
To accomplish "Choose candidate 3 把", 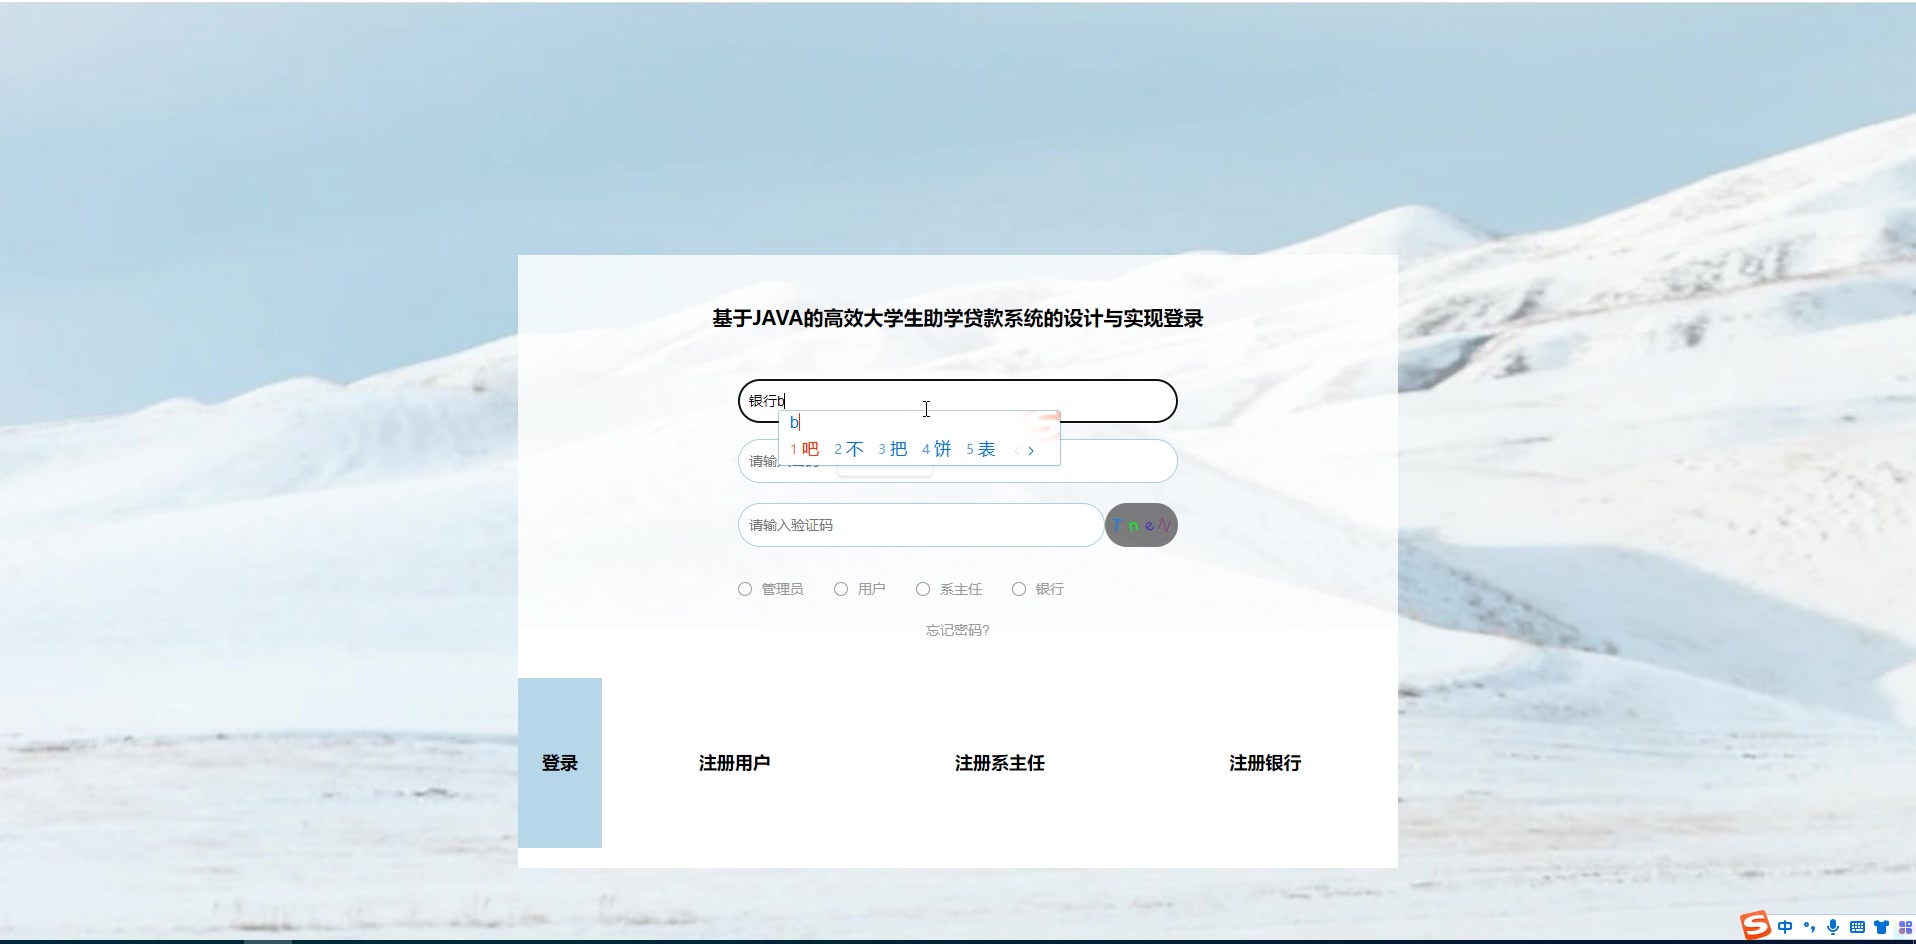I will pos(892,450).
